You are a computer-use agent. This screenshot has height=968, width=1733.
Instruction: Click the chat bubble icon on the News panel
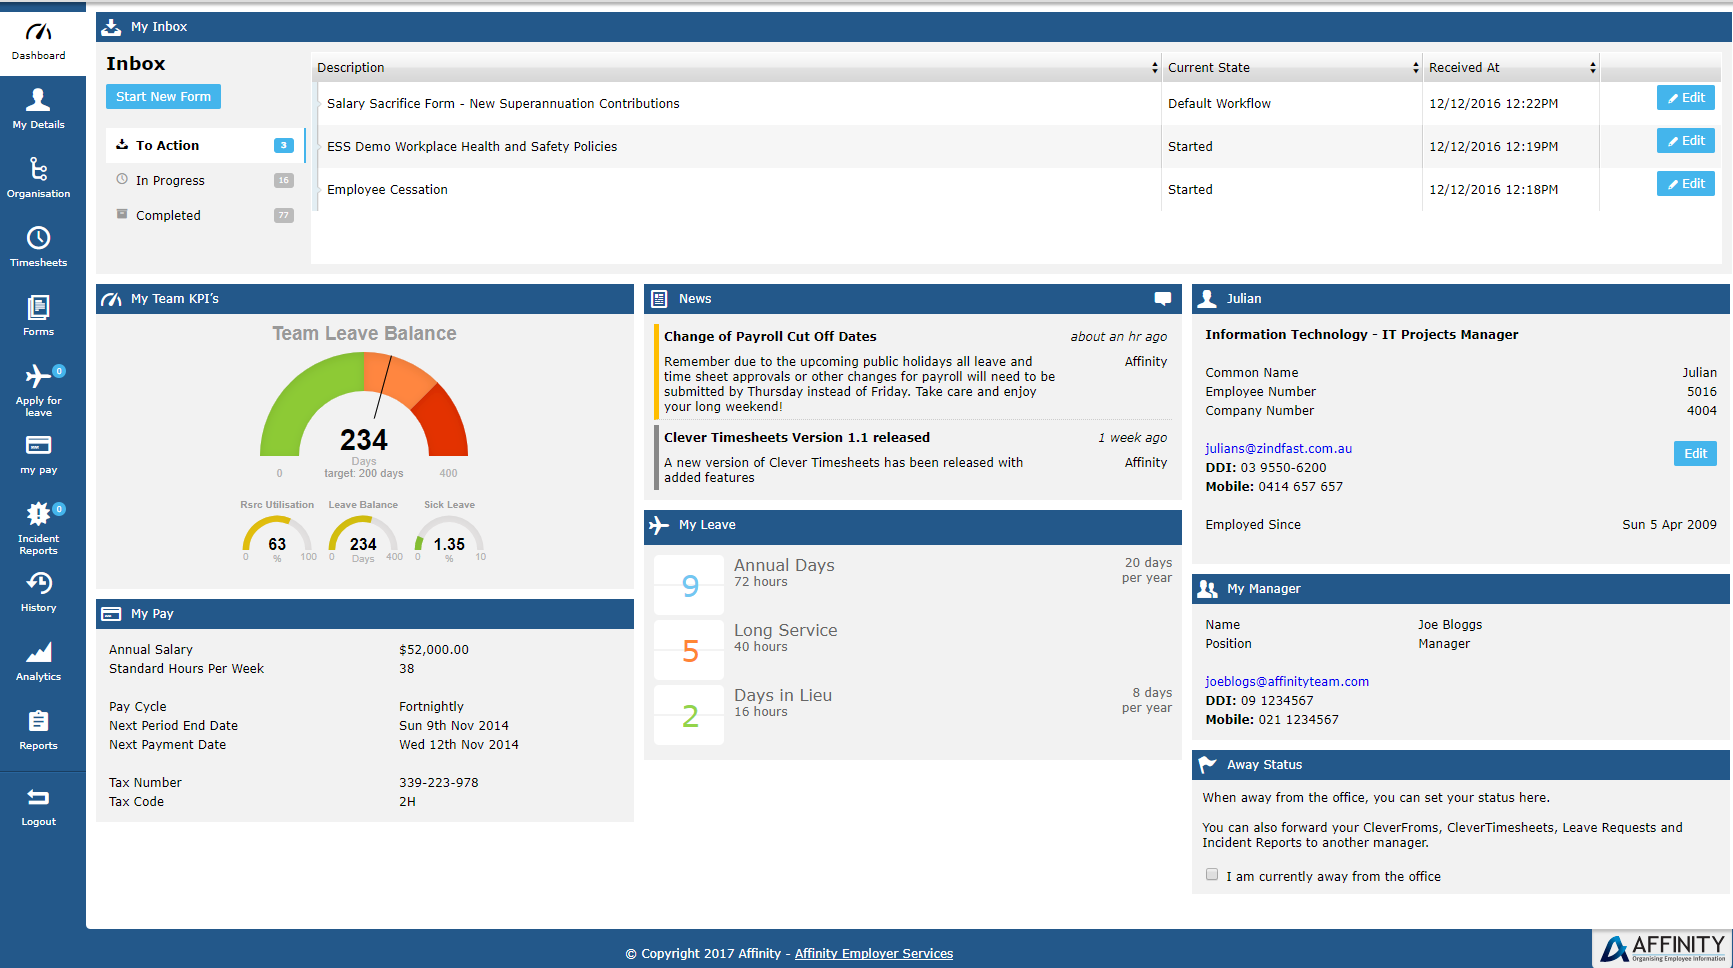click(1161, 298)
